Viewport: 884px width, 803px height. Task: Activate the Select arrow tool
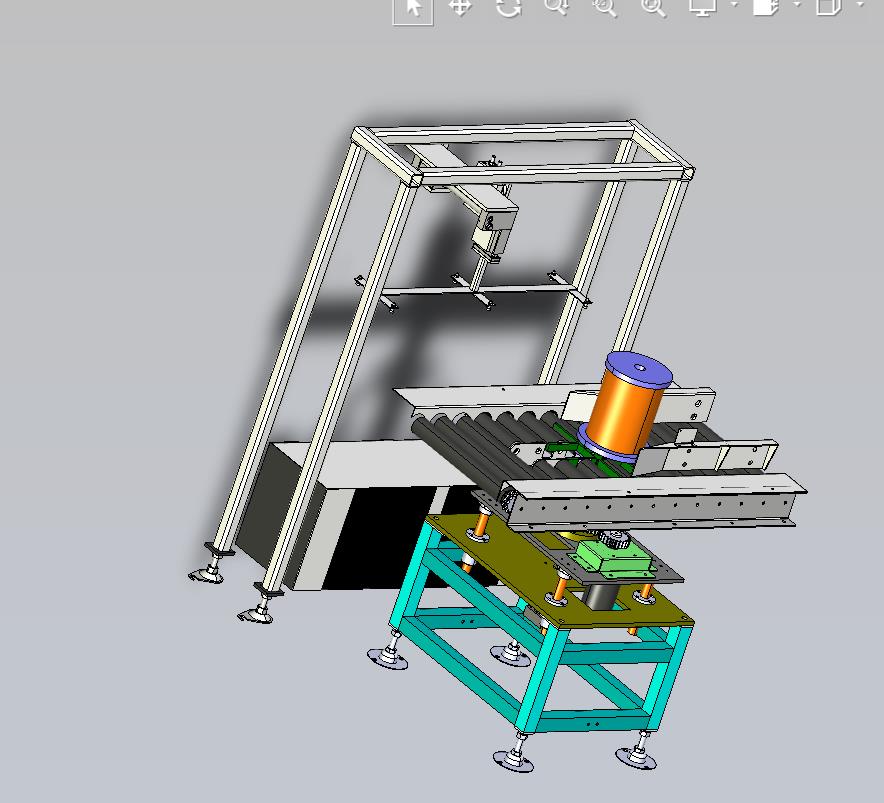pyautogui.click(x=413, y=10)
